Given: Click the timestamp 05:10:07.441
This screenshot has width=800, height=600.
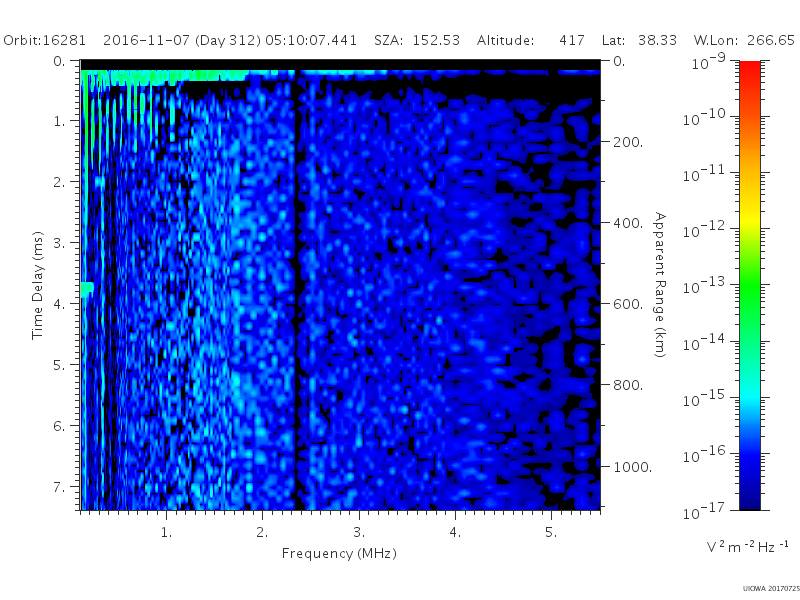Looking at the screenshot, I should click(311, 40).
